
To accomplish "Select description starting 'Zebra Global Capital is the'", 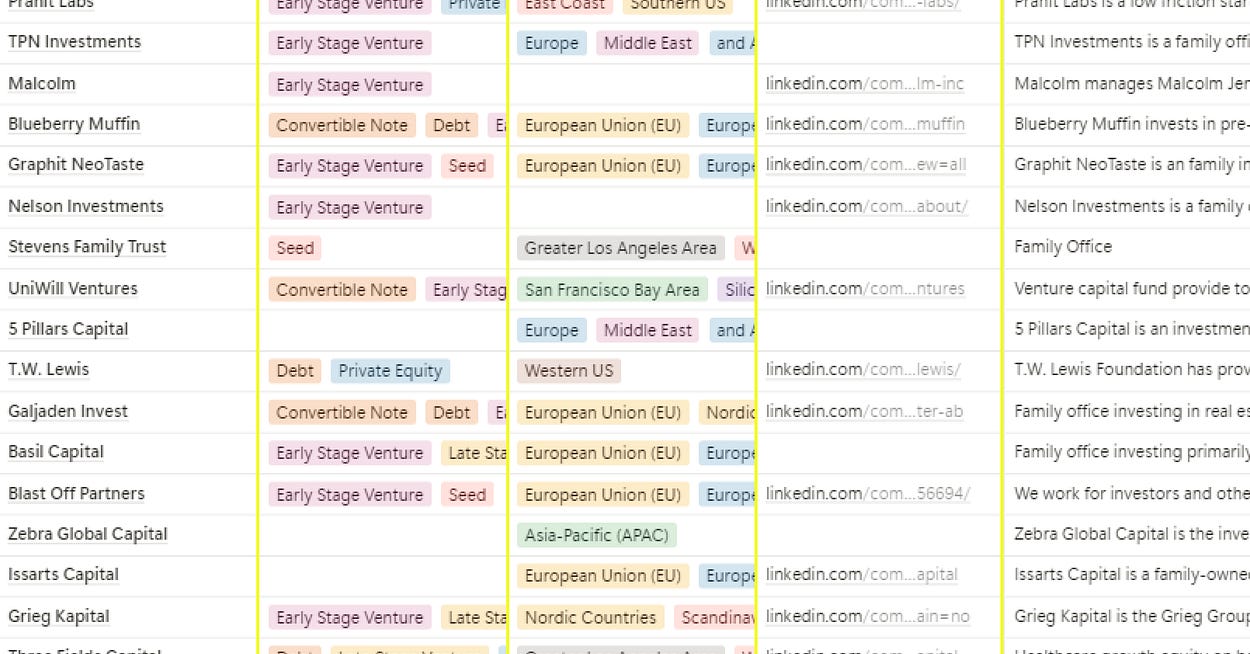I will (1132, 534).
